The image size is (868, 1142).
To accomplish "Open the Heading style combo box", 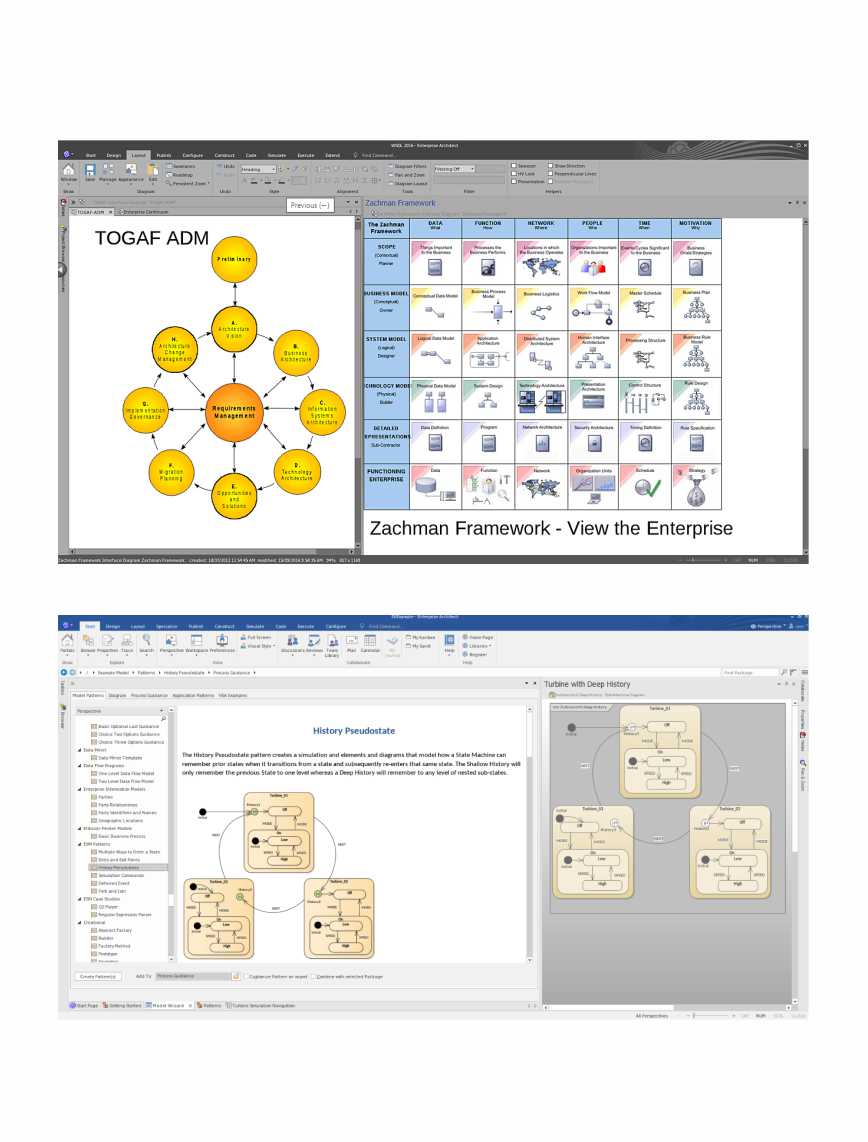I will tap(259, 170).
